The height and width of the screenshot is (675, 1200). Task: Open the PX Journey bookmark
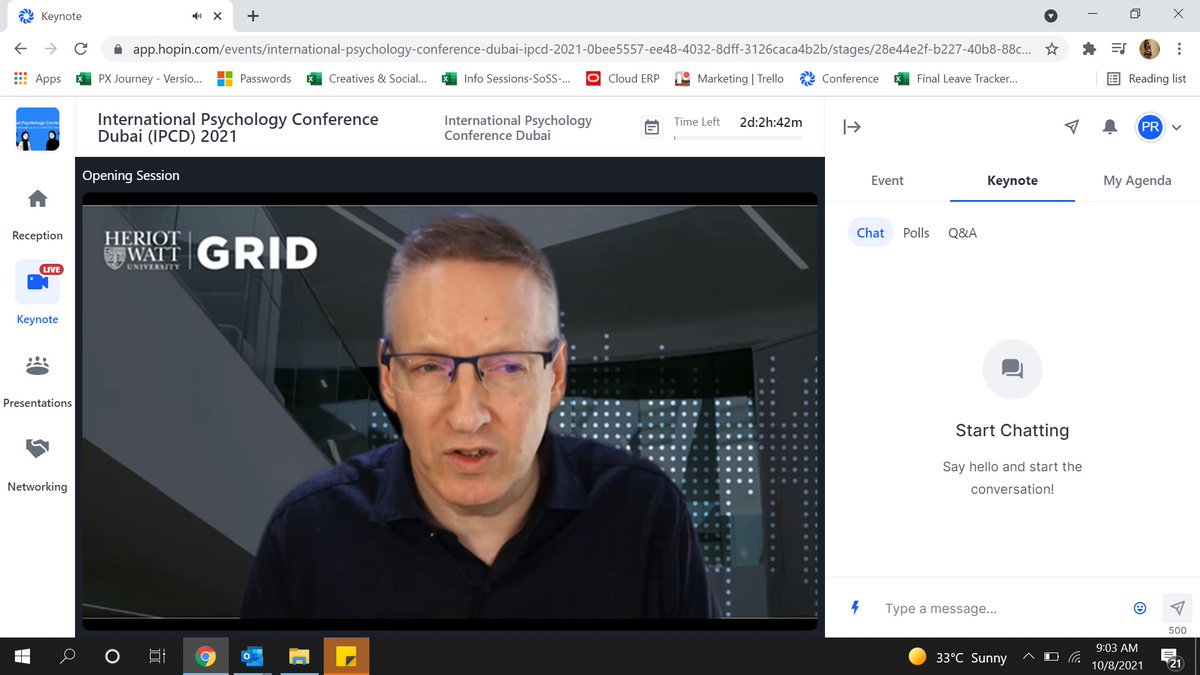[x=139, y=78]
